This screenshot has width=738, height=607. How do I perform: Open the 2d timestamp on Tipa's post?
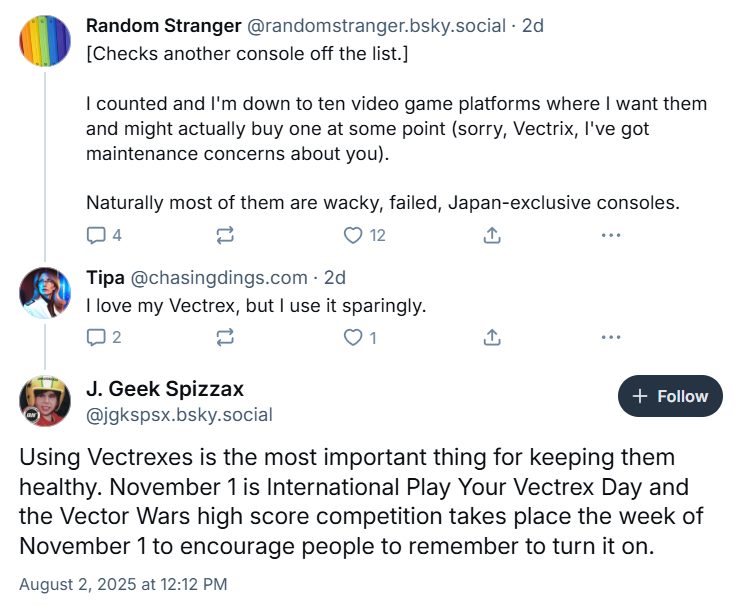pos(335,278)
